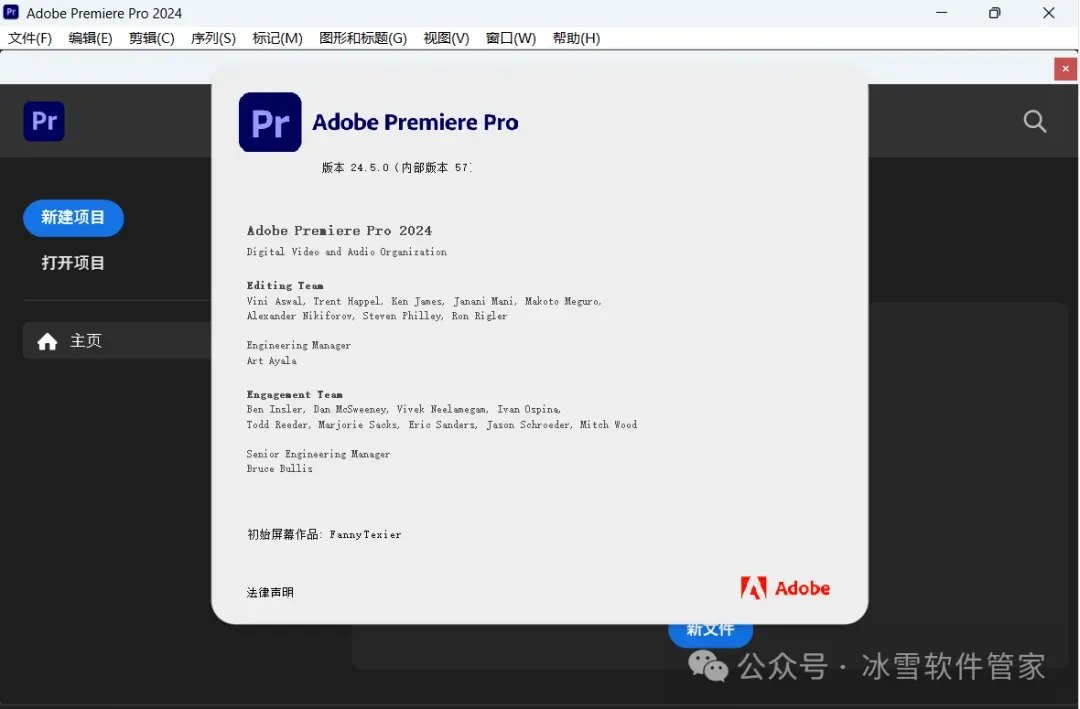Screen dimensions: 1080x709
Task: Click the 'Editing Team' heading
Action: tap(285, 285)
